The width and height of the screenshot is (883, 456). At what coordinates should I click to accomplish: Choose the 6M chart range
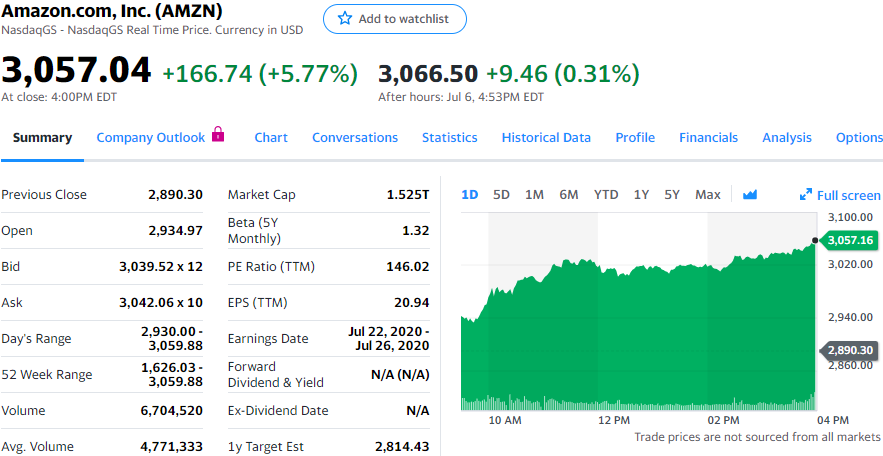click(x=568, y=195)
